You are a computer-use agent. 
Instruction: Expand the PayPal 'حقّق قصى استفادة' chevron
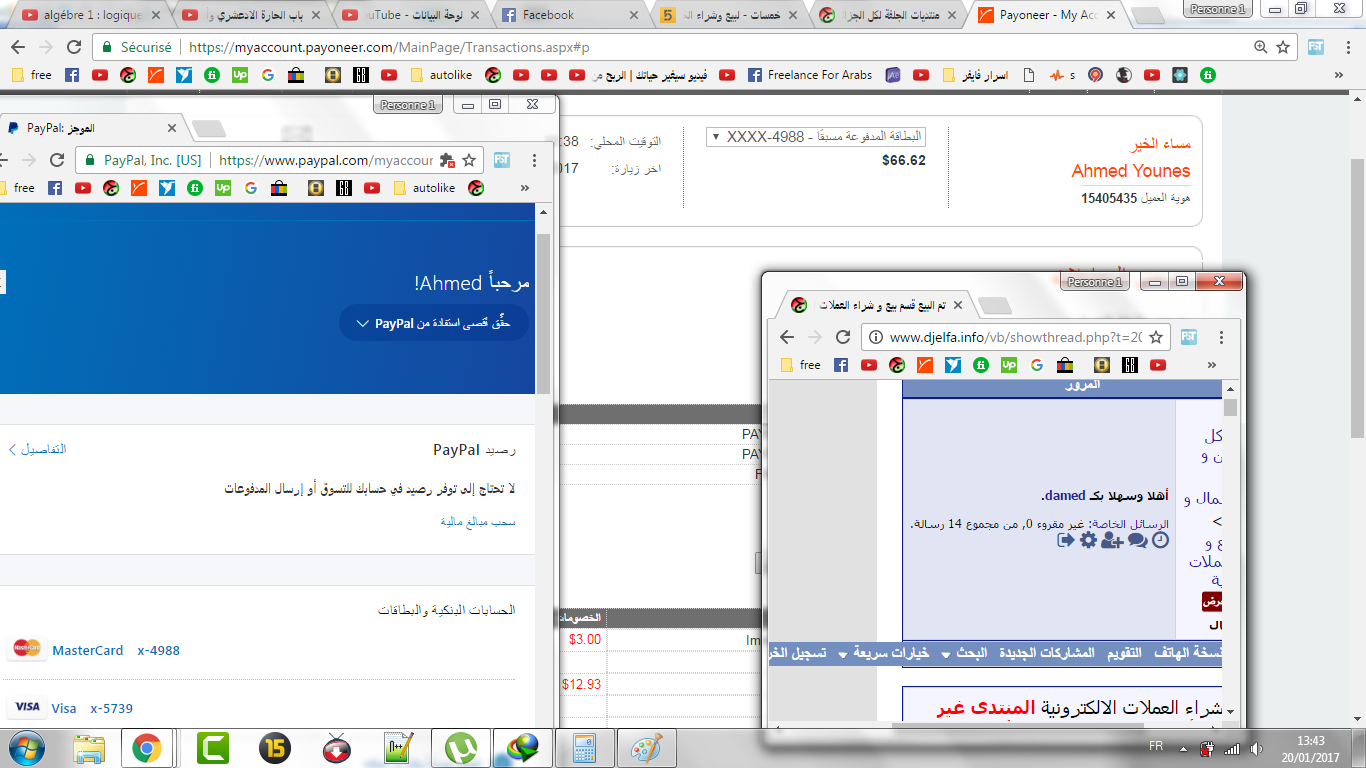[362, 324]
